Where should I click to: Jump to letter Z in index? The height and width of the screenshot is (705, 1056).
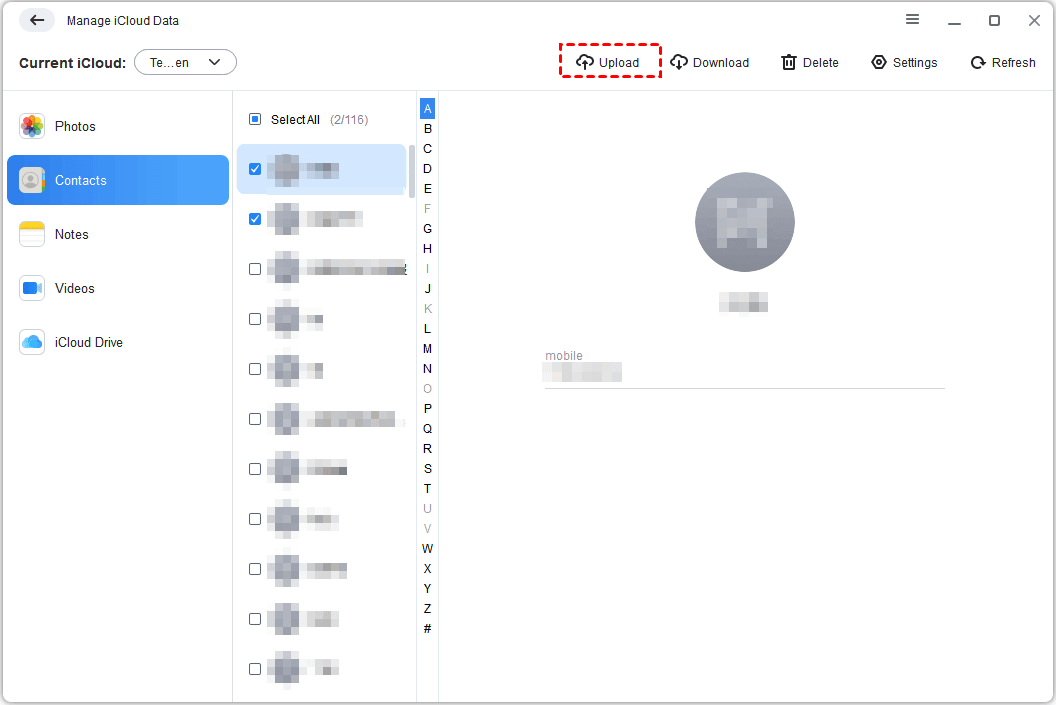pyautogui.click(x=427, y=608)
